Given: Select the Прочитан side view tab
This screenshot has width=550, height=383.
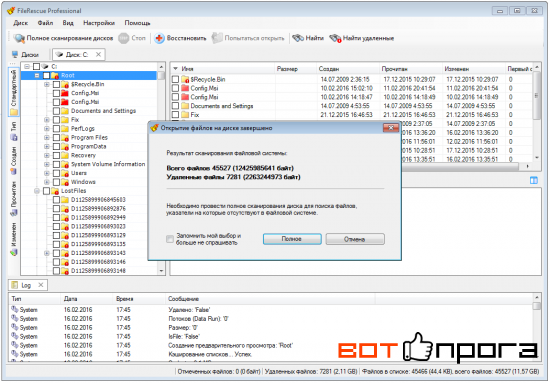Looking at the screenshot, I should click(x=14, y=198).
